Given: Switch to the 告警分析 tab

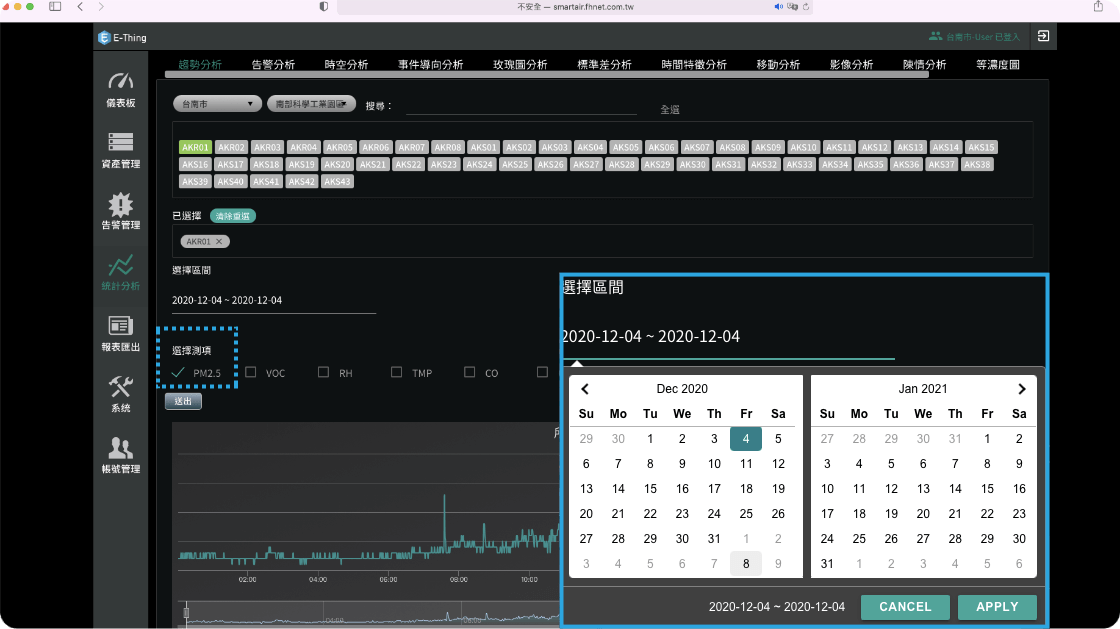Looking at the screenshot, I should (273, 65).
